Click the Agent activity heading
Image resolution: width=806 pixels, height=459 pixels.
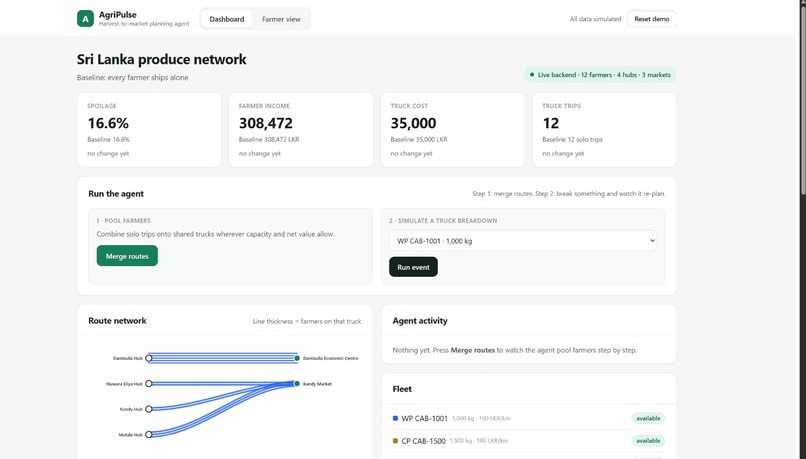[x=420, y=321]
